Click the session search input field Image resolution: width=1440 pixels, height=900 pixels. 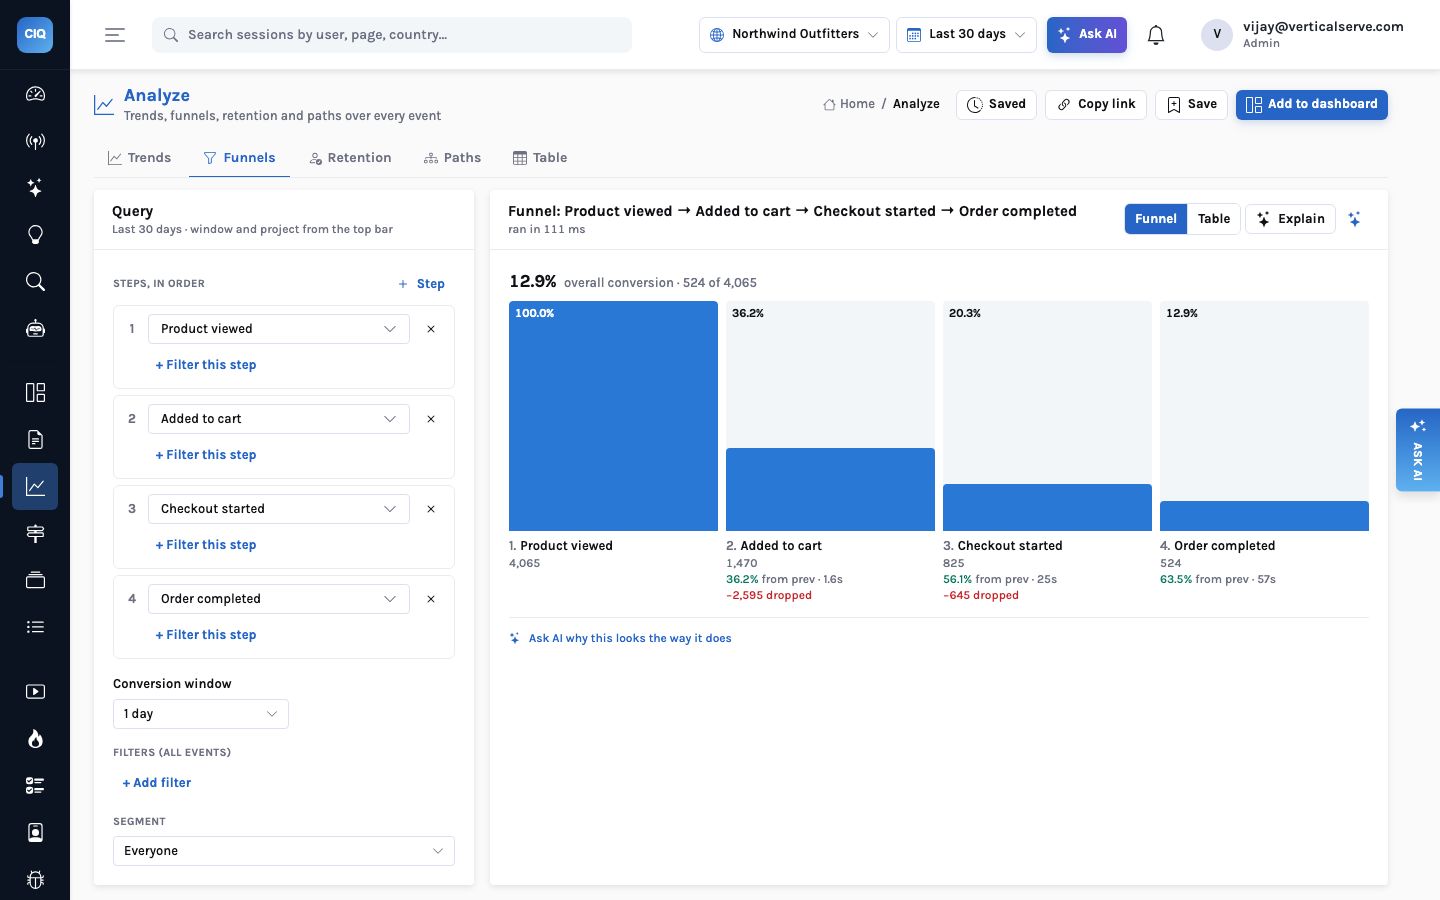[x=392, y=35]
